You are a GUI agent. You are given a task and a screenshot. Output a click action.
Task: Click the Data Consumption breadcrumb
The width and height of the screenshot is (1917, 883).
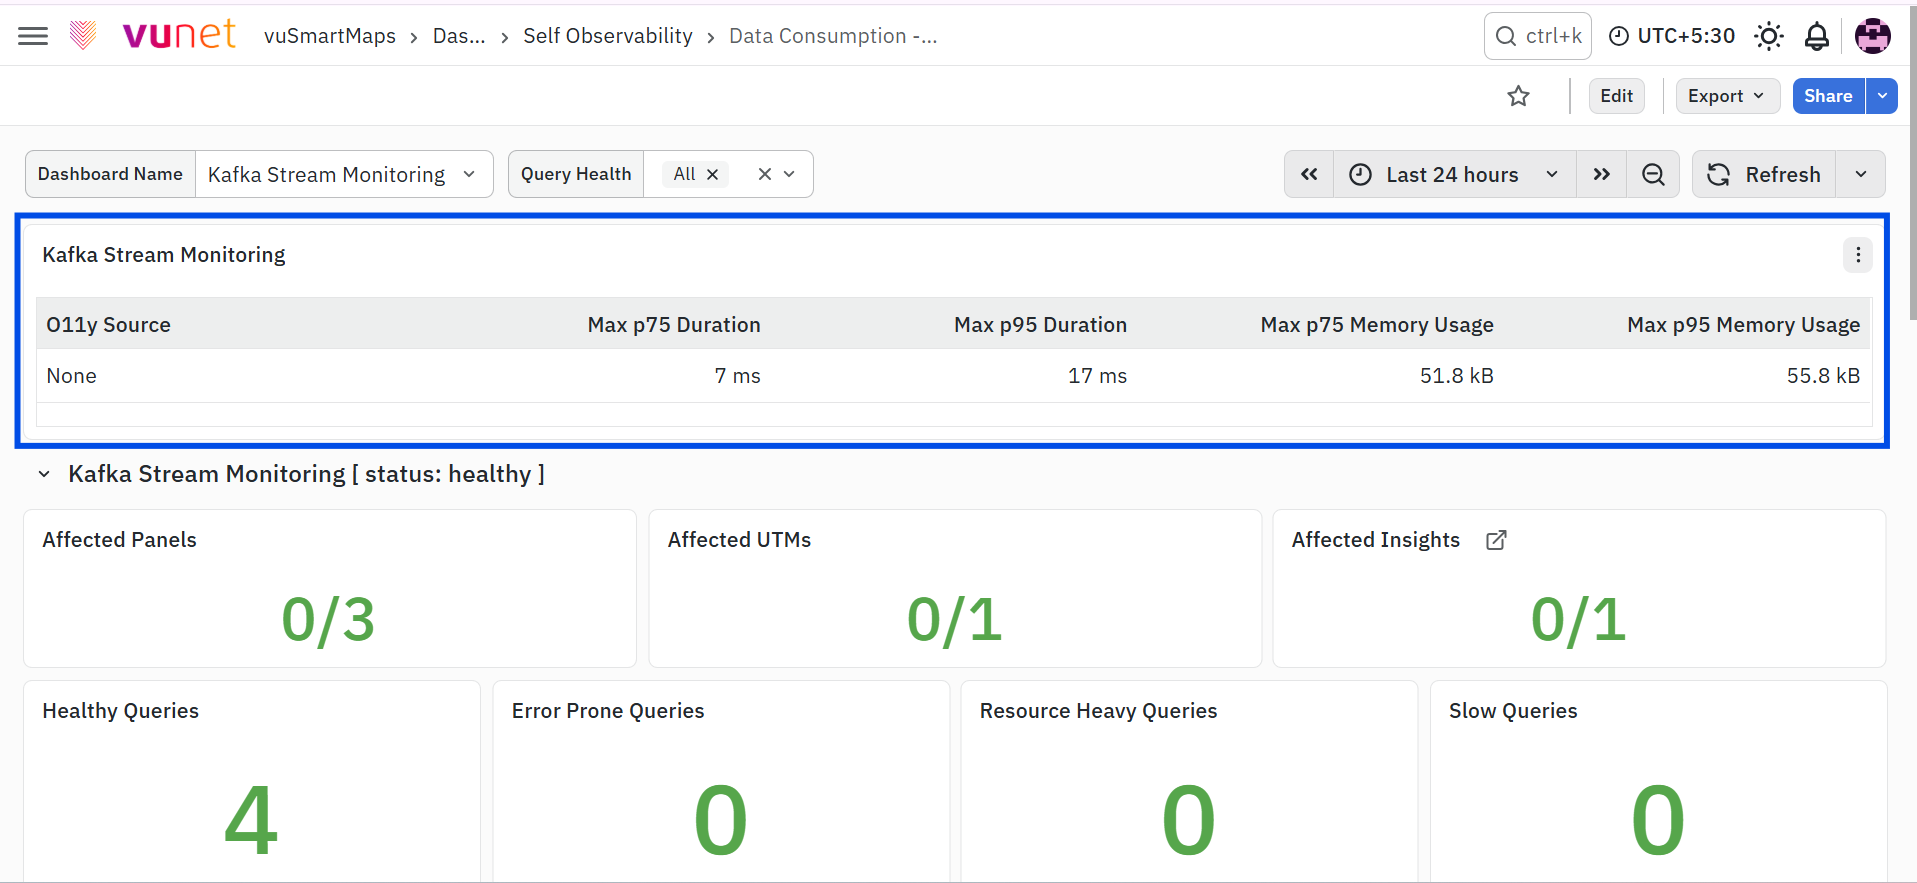833,36
